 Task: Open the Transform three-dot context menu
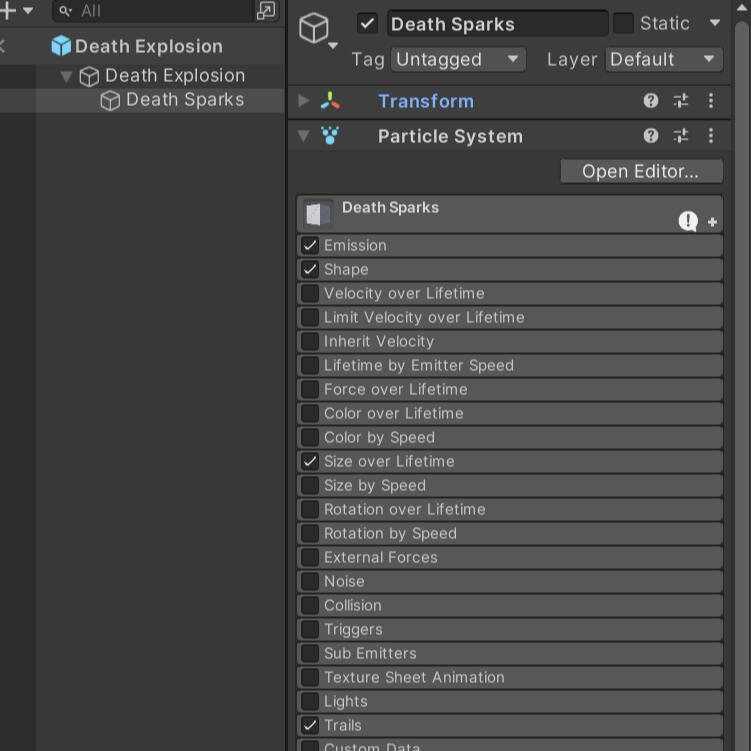click(711, 101)
